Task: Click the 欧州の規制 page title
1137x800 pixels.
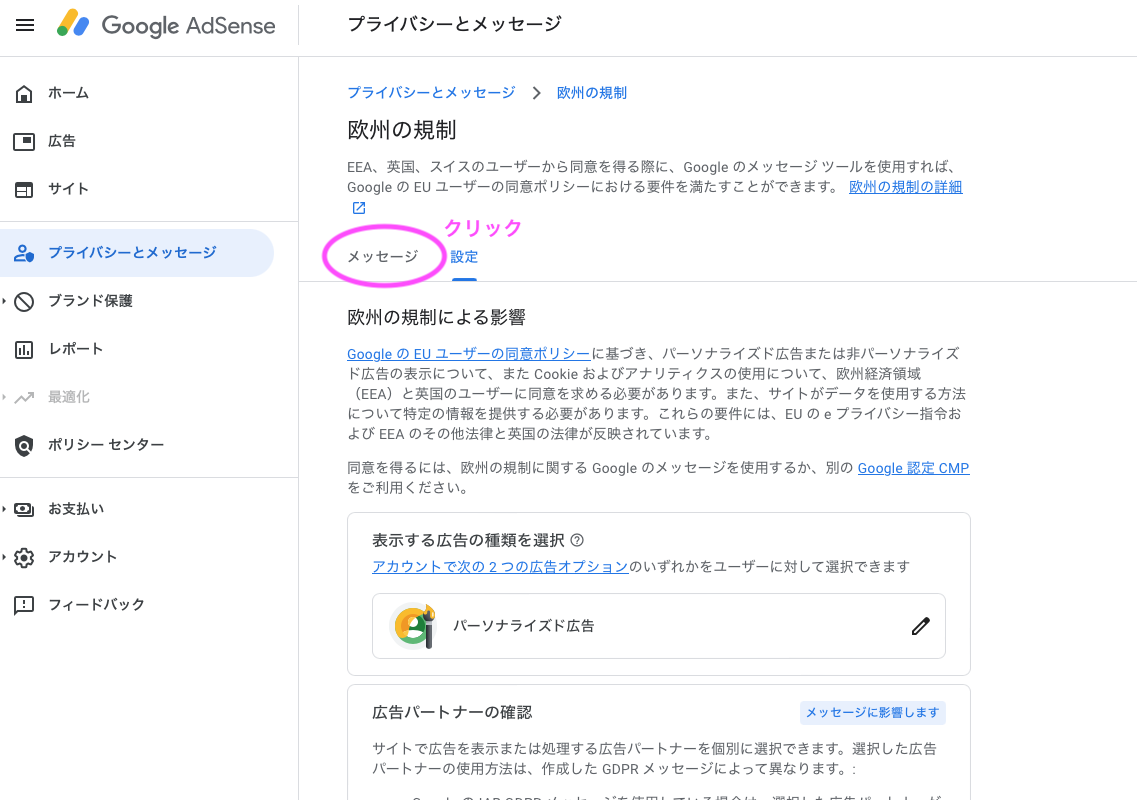Action: pos(402,131)
